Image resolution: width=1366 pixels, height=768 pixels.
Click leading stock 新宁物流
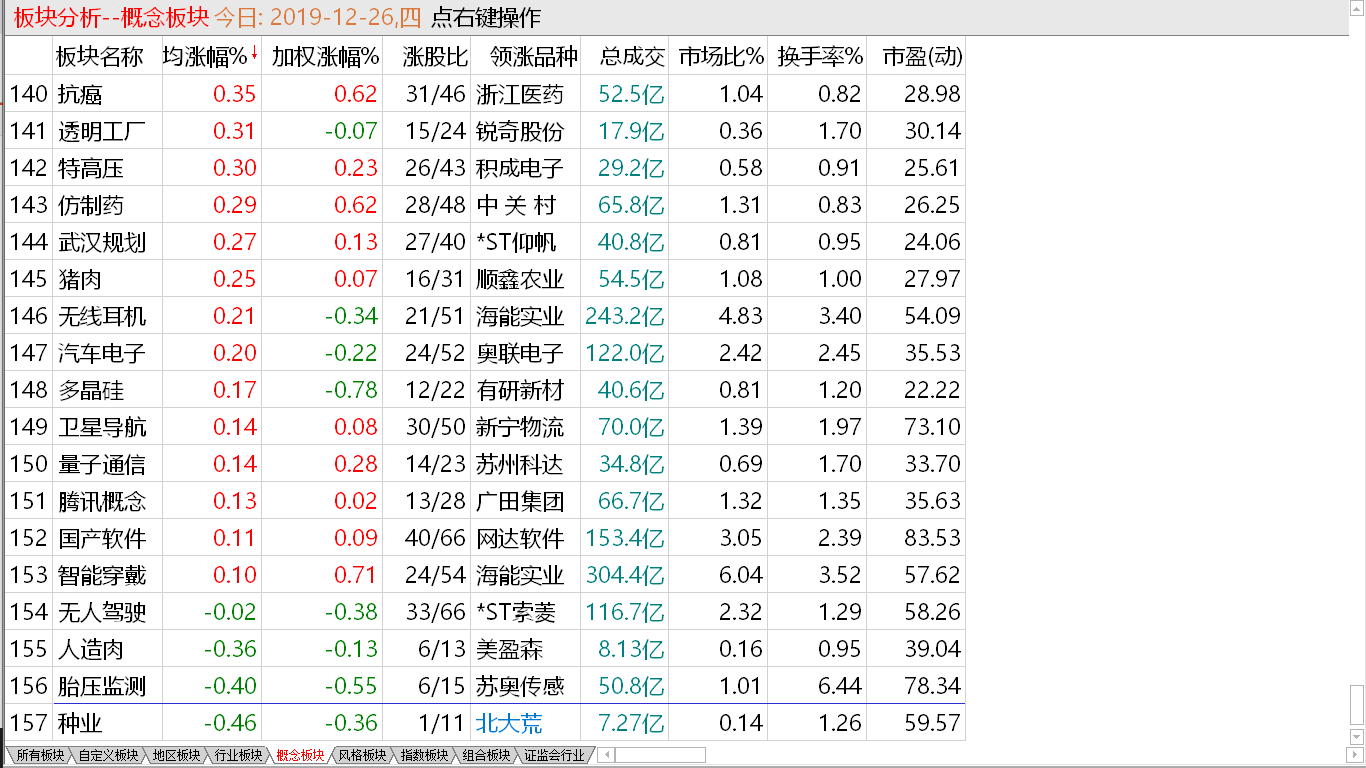point(520,427)
